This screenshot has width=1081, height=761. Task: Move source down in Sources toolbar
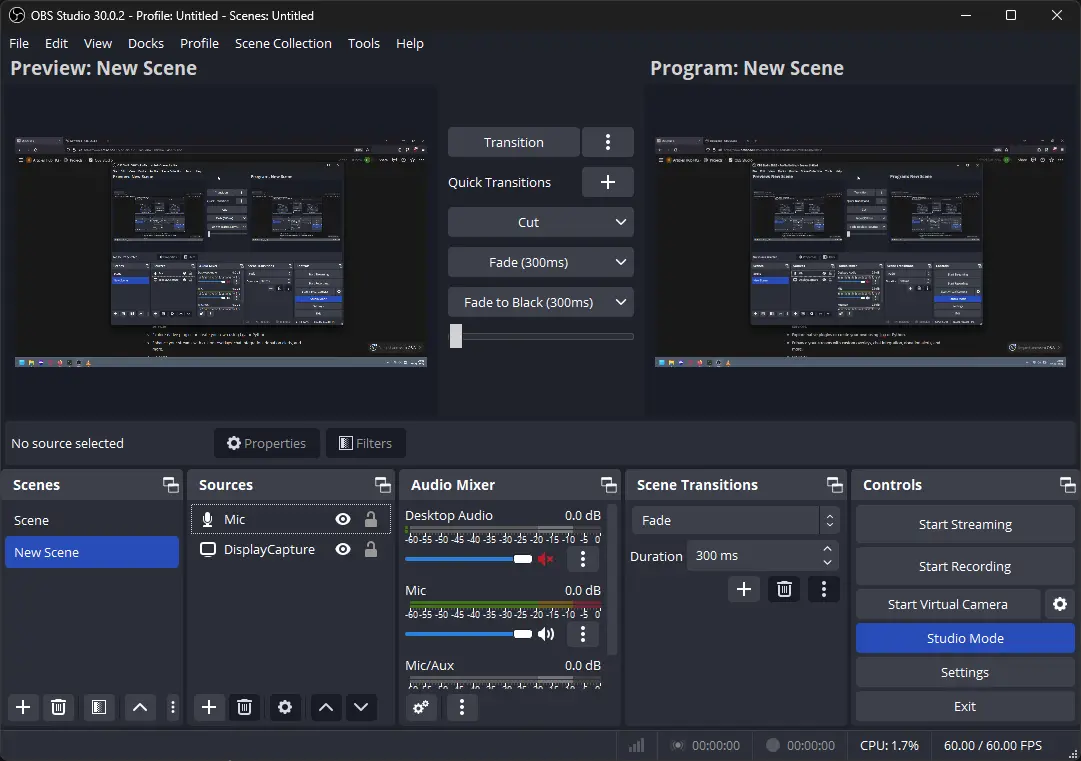(x=361, y=707)
